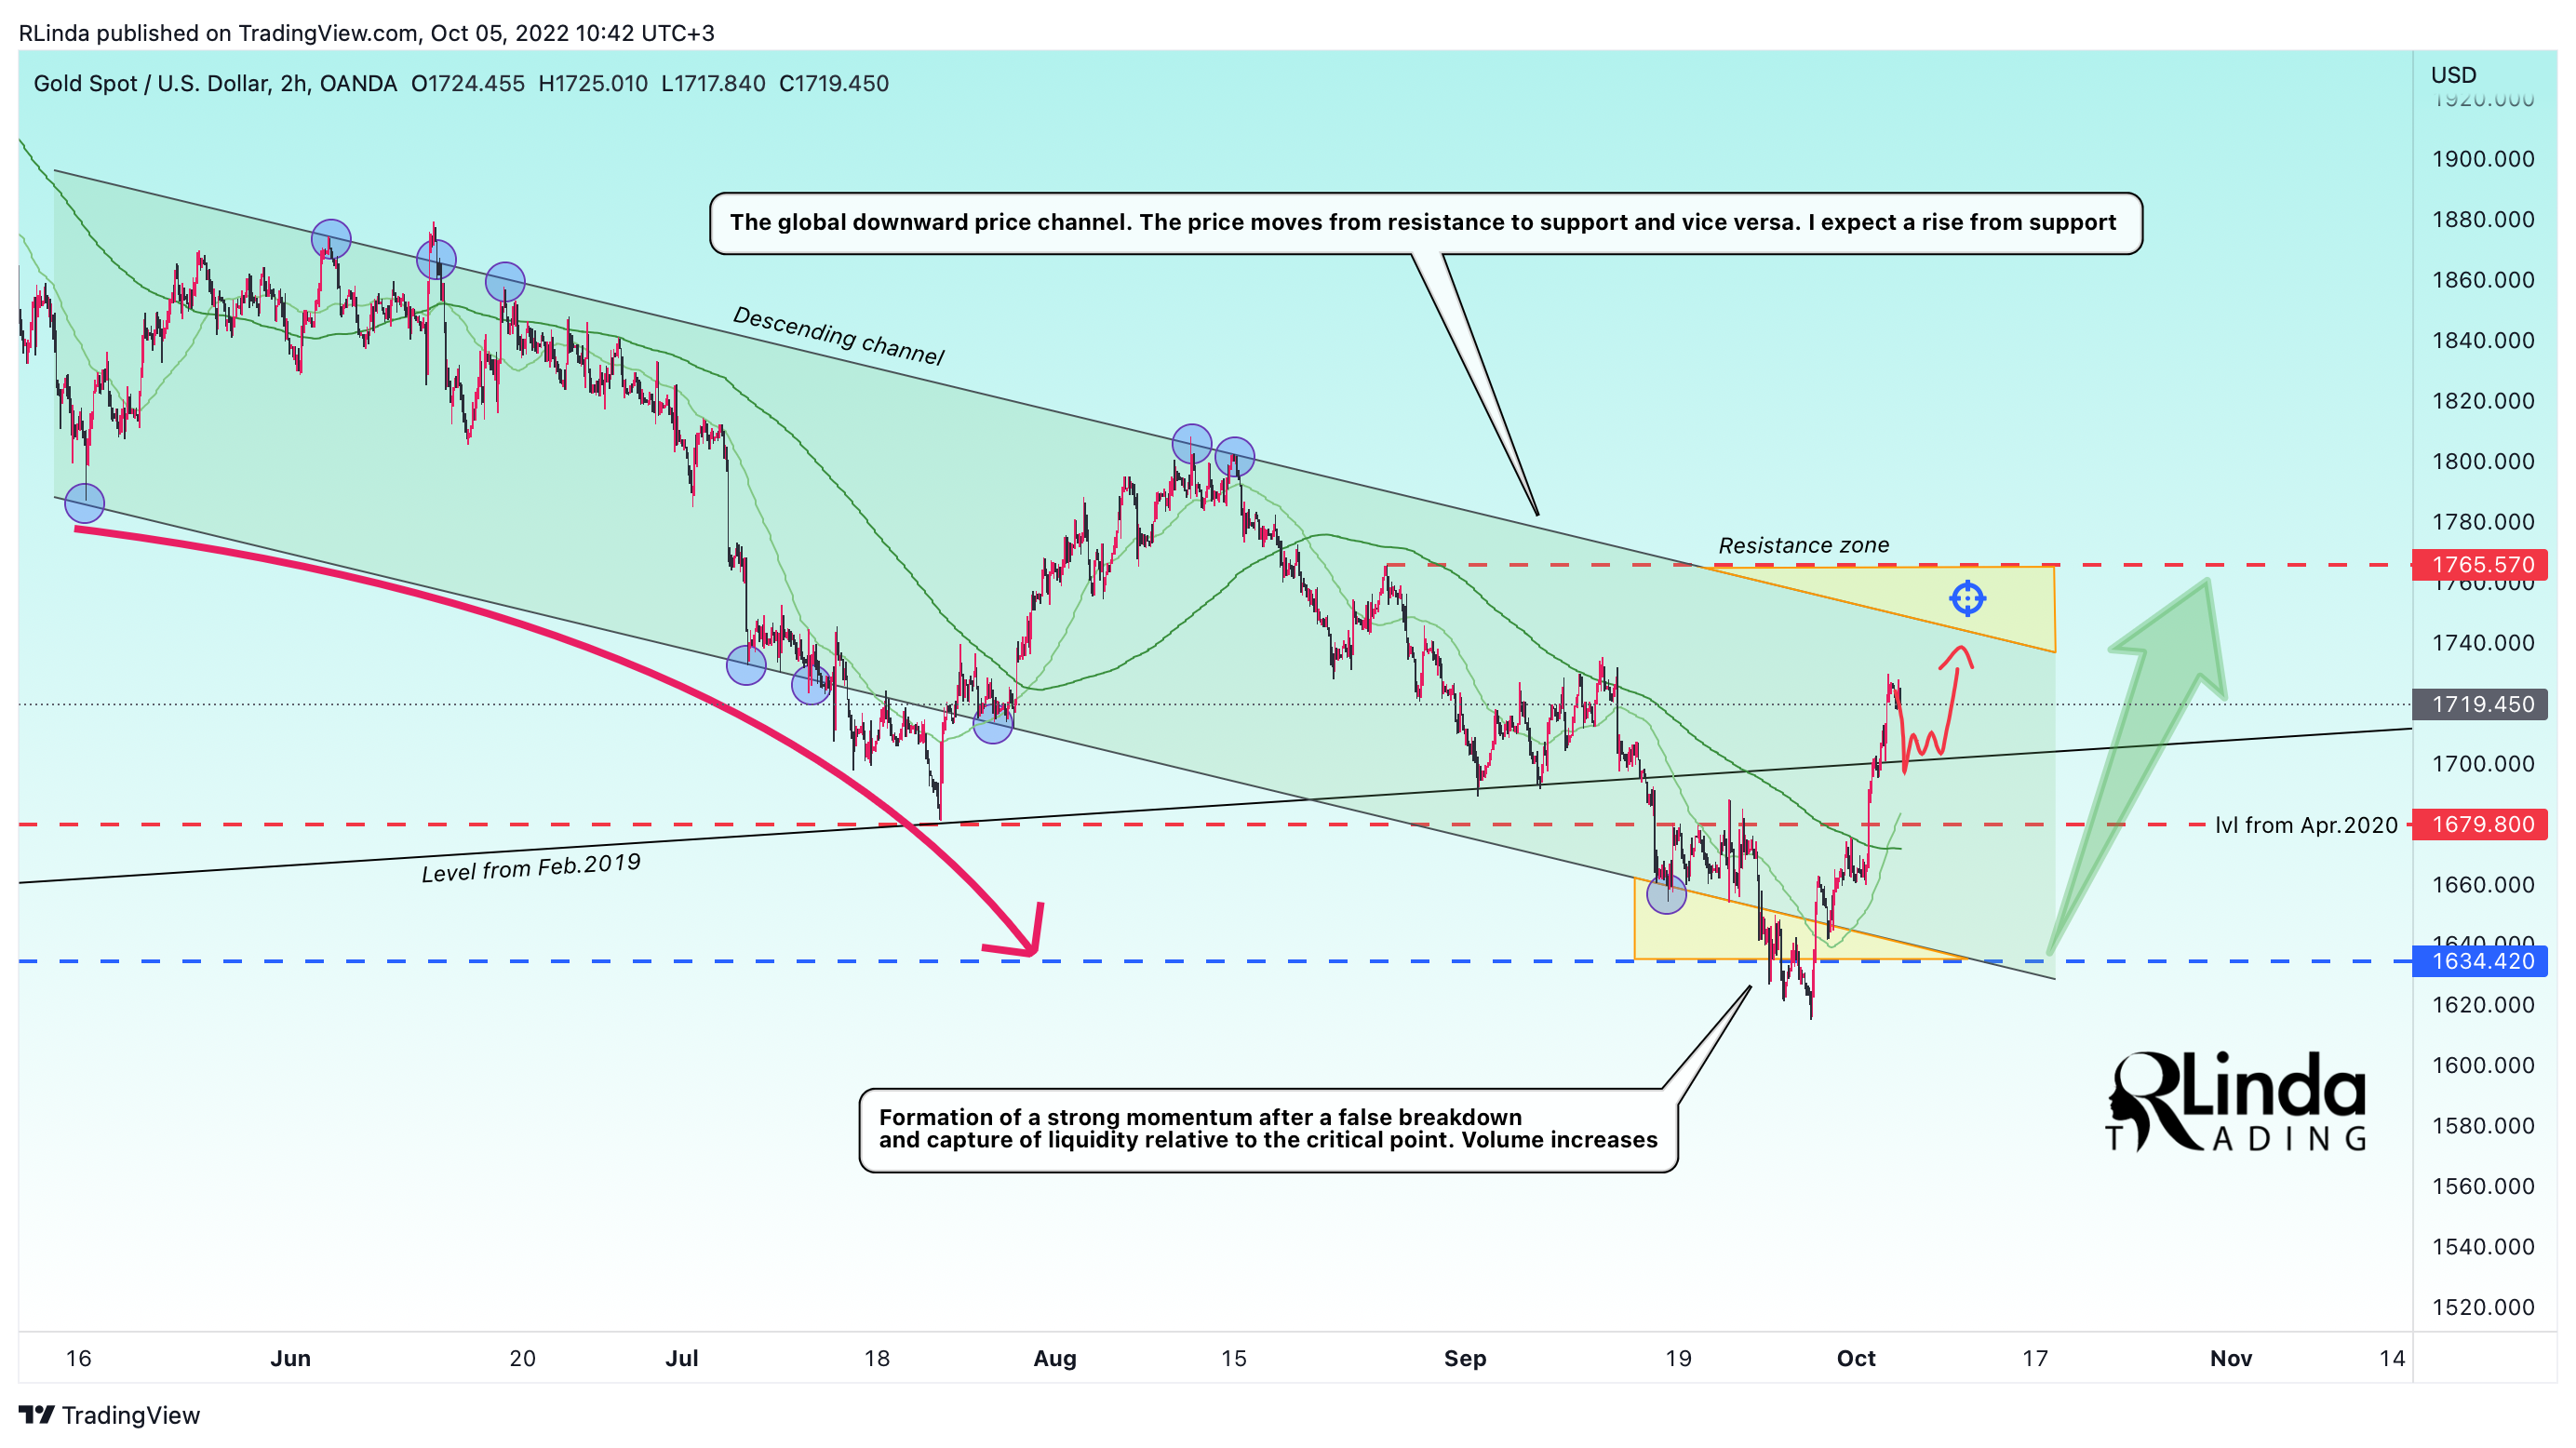Click the 'Jul' label on time axis
Screen dimensions: 2576x1448
point(682,1358)
